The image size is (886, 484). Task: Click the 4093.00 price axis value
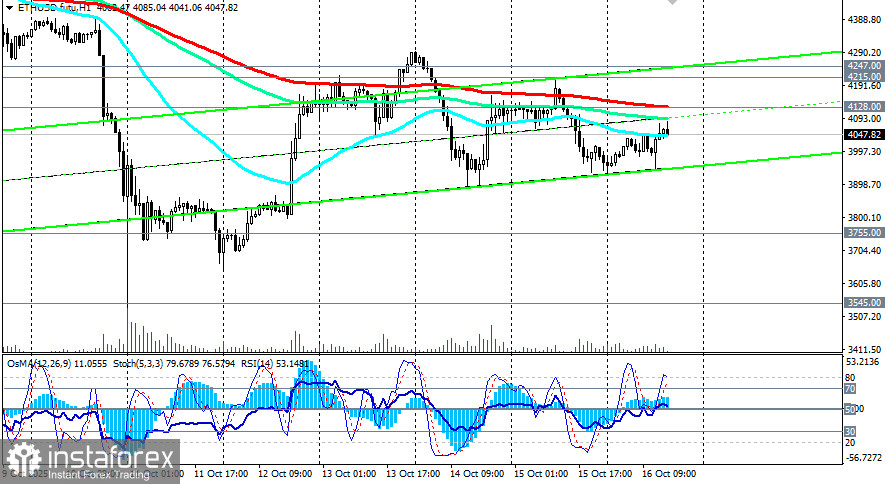pyautogui.click(x=865, y=119)
